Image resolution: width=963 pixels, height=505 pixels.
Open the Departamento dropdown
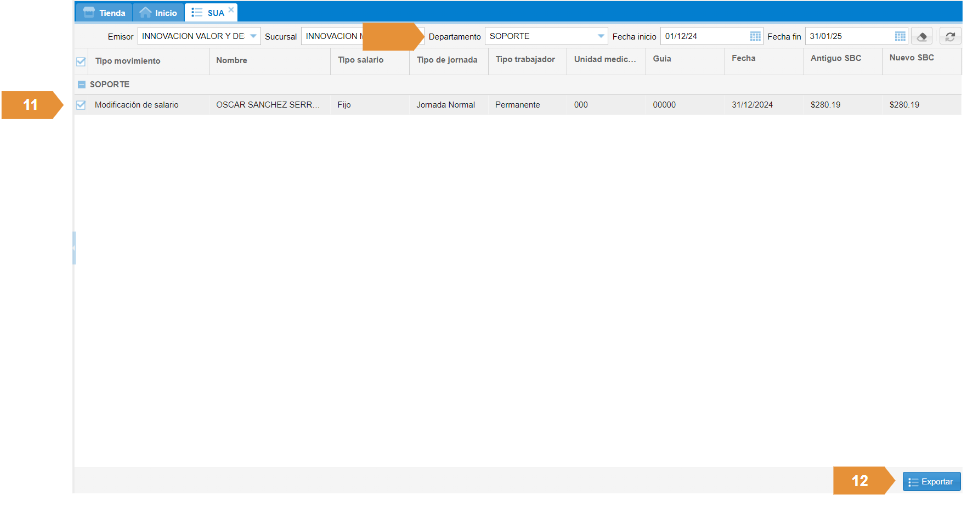[x=601, y=36]
